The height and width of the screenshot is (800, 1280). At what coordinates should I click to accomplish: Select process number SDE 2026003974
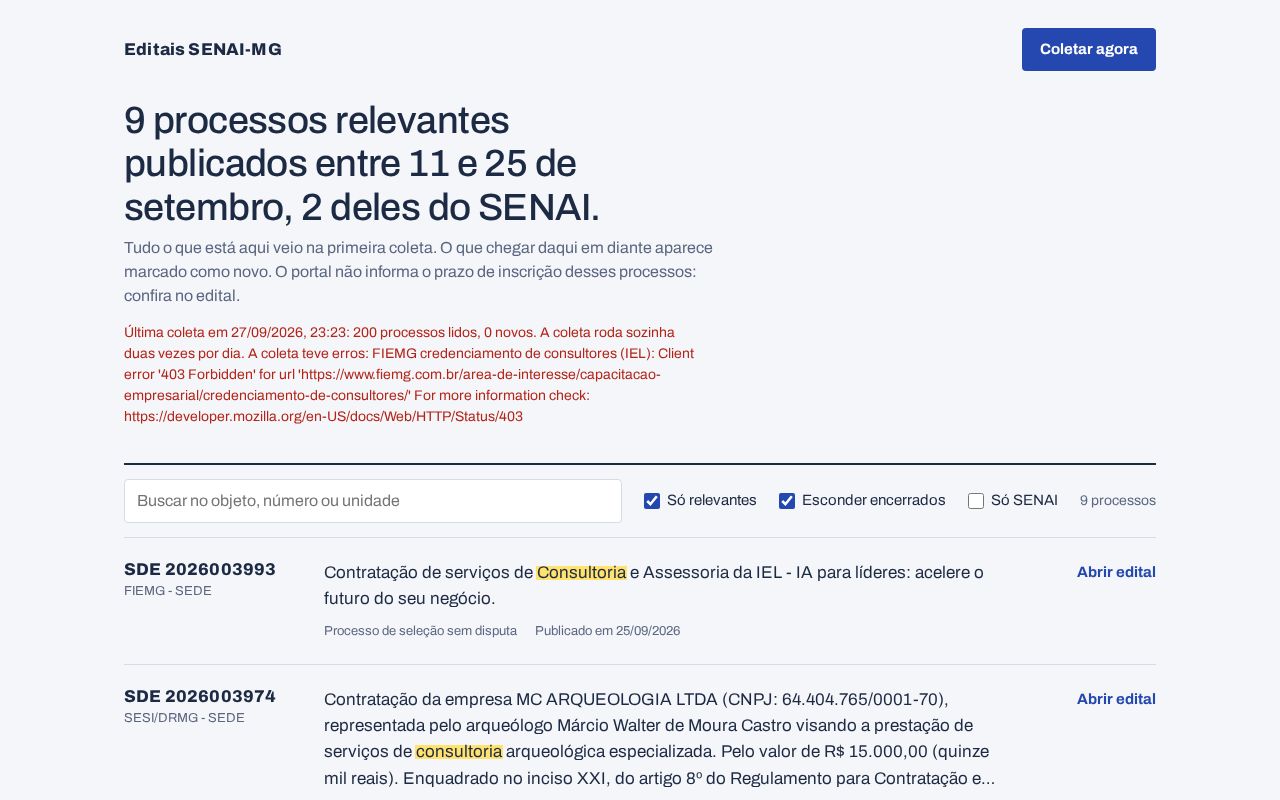(200, 697)
